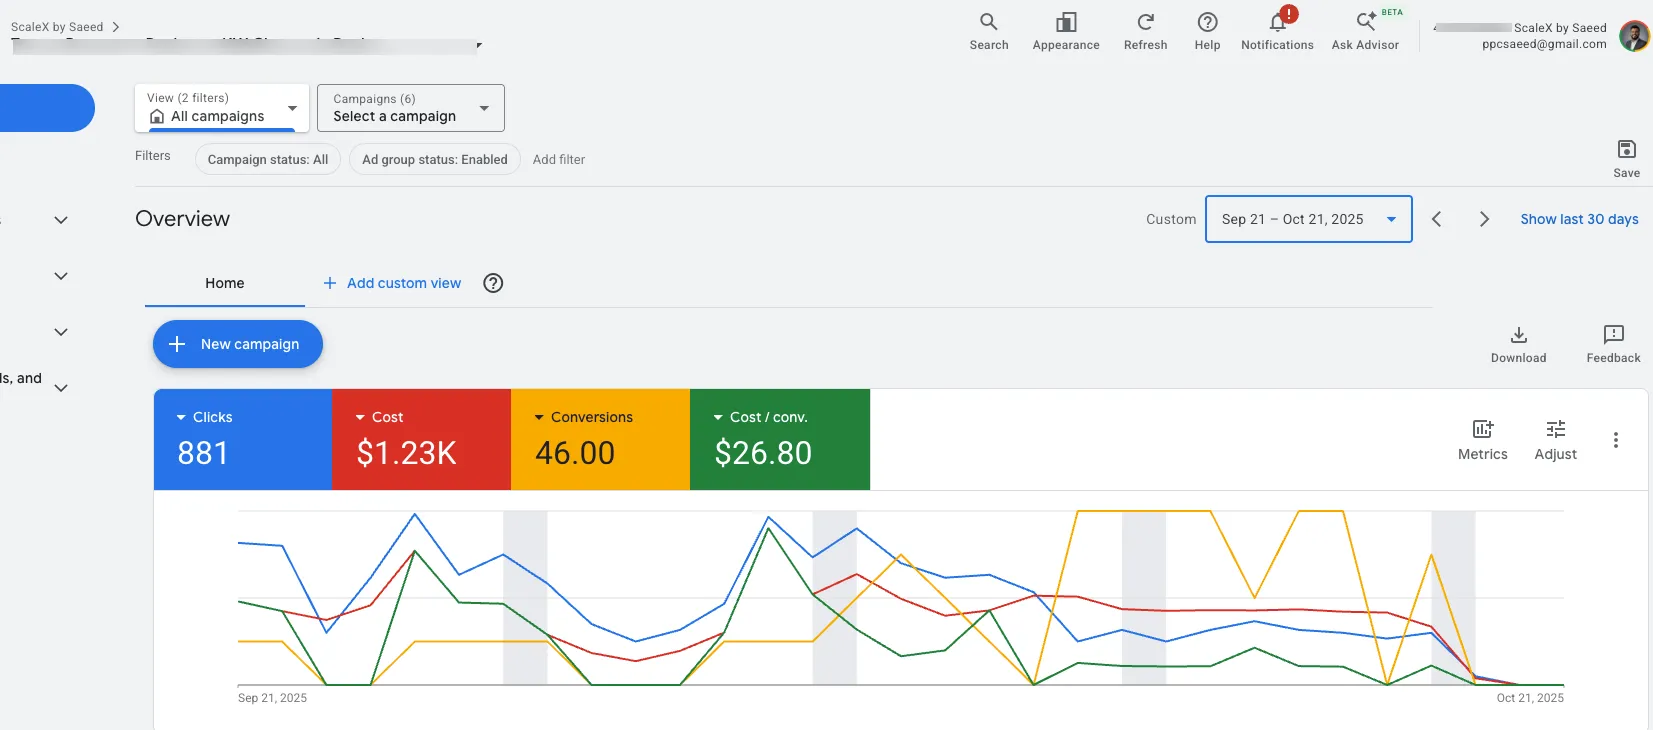Expand the third sidebar section chevron
Image resolution: width=1653 pixels, height=730 pixels.
pos(61,332)
